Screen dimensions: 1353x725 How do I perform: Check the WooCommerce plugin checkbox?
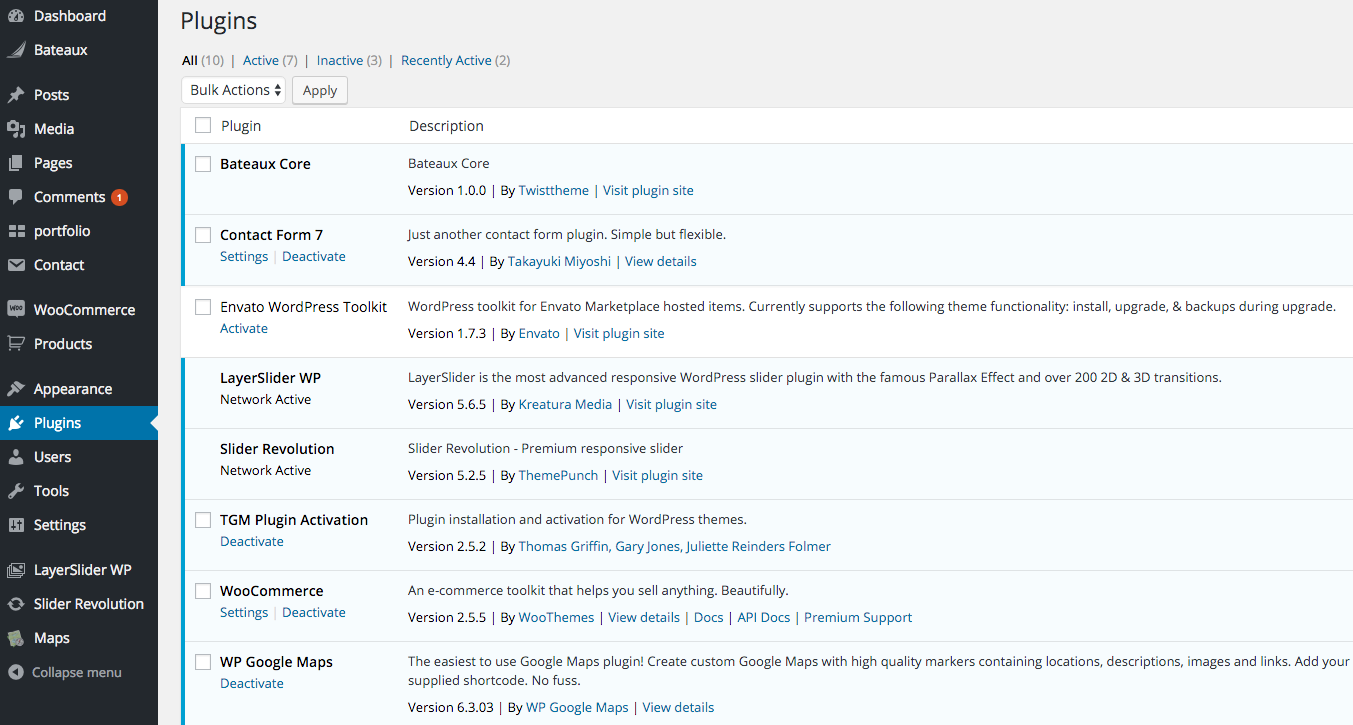203,591
